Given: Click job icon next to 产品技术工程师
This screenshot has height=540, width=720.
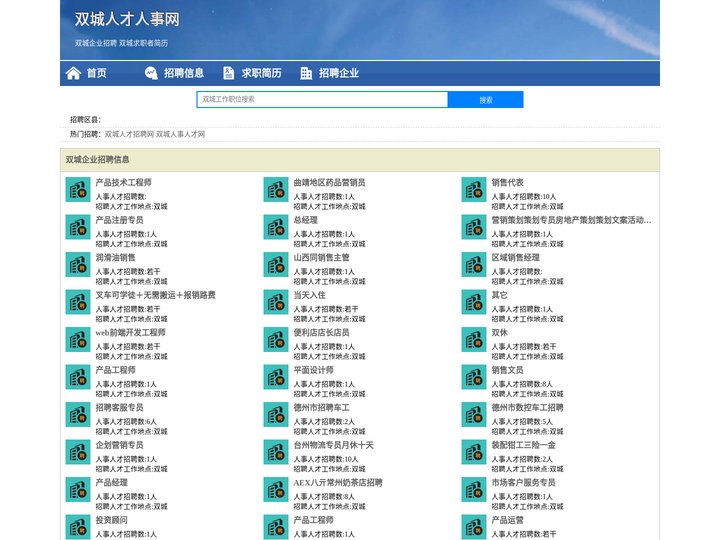Looking at the screenshot, I should (78, 190).
